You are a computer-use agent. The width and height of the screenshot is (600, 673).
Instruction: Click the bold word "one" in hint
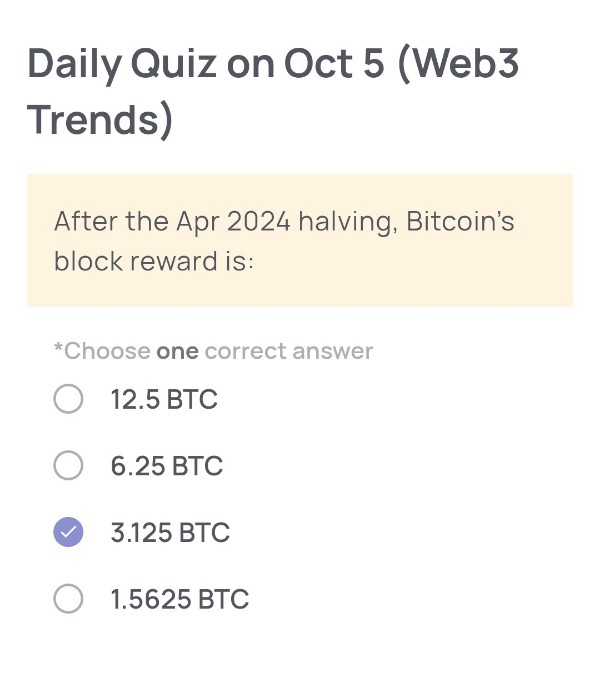pyautogui.click(x=177, y=351)
